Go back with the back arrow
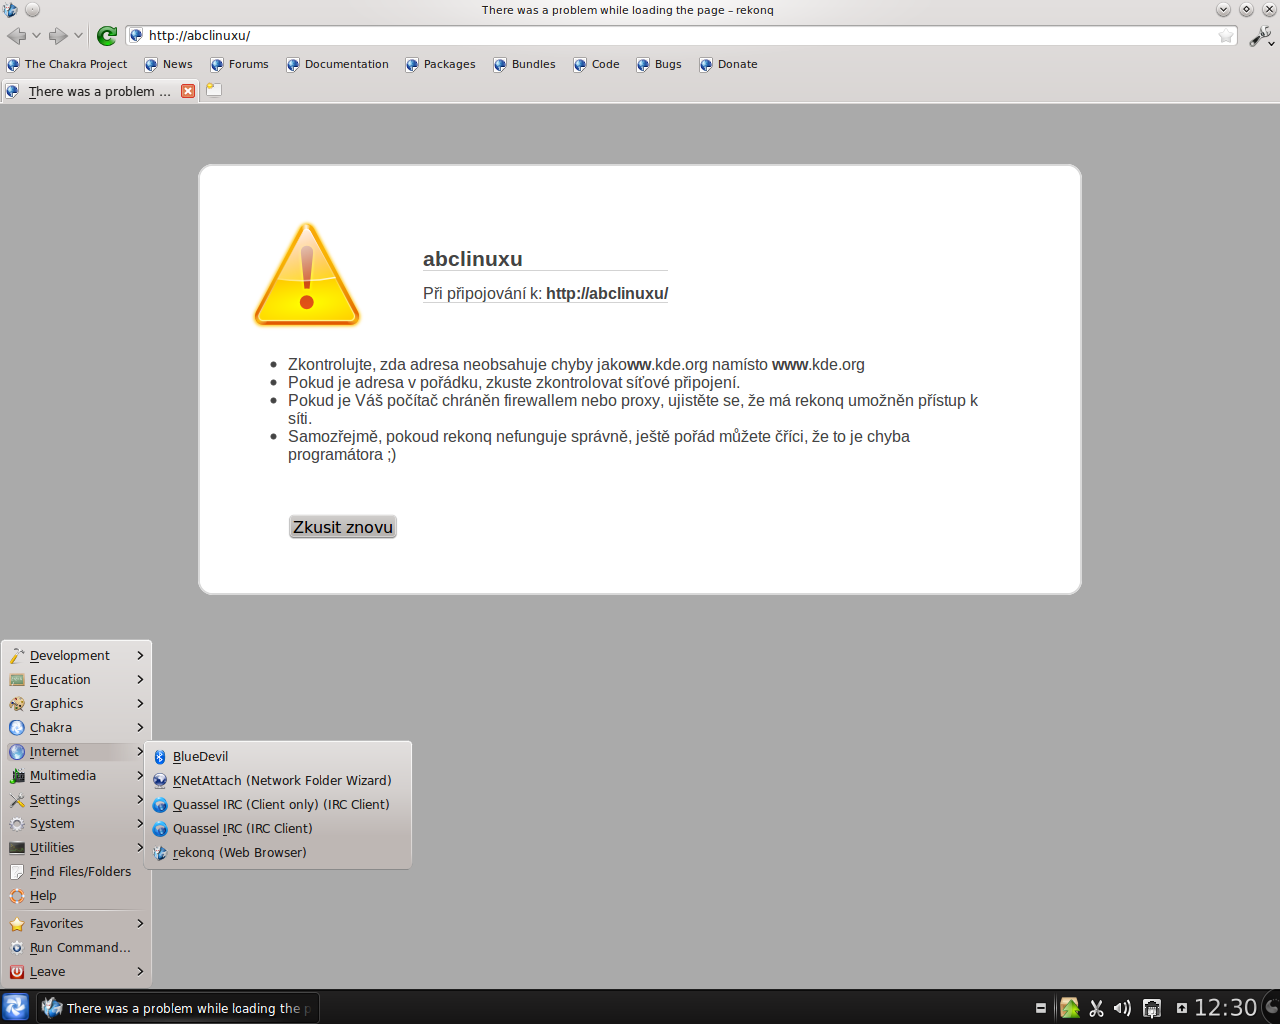 [x=16, y=36]
